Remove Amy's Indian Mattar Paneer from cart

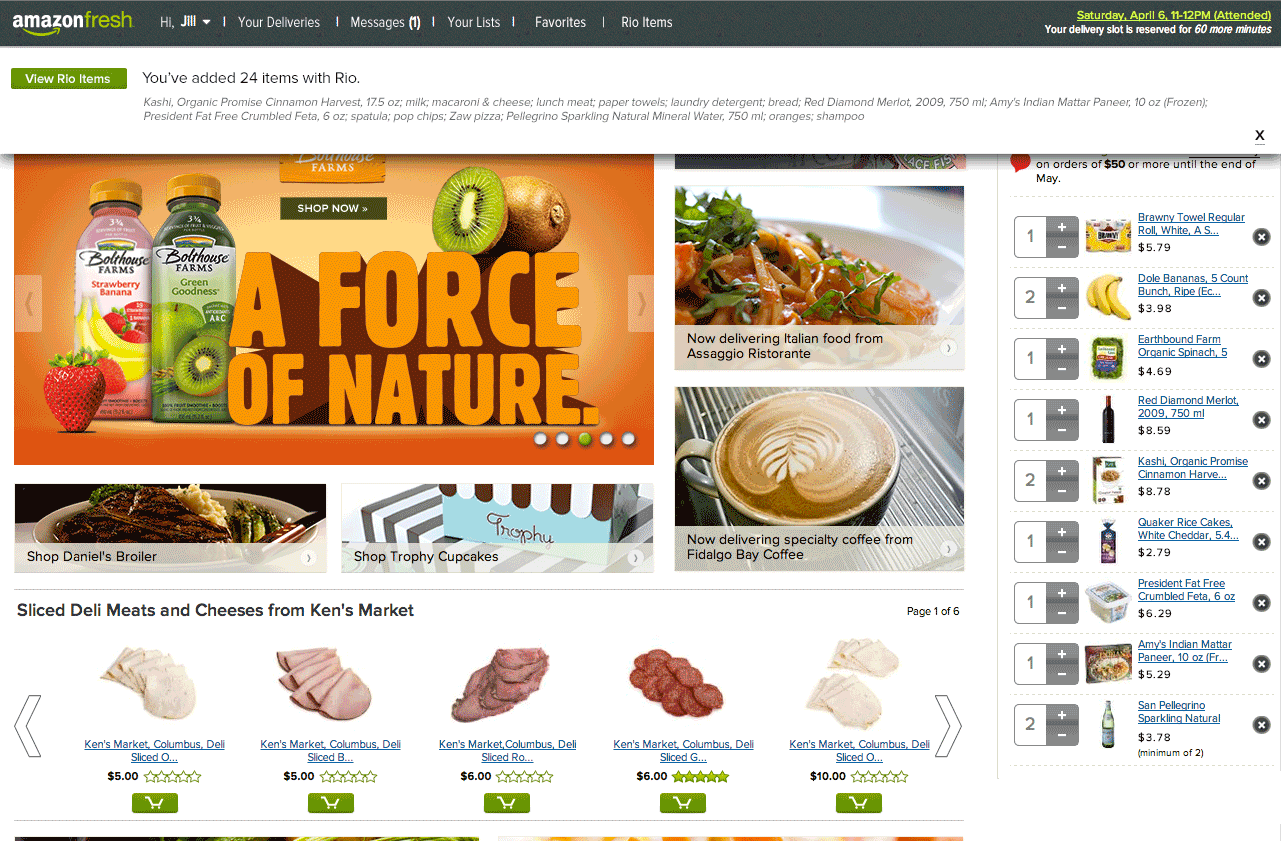[x=1261, y=664]
